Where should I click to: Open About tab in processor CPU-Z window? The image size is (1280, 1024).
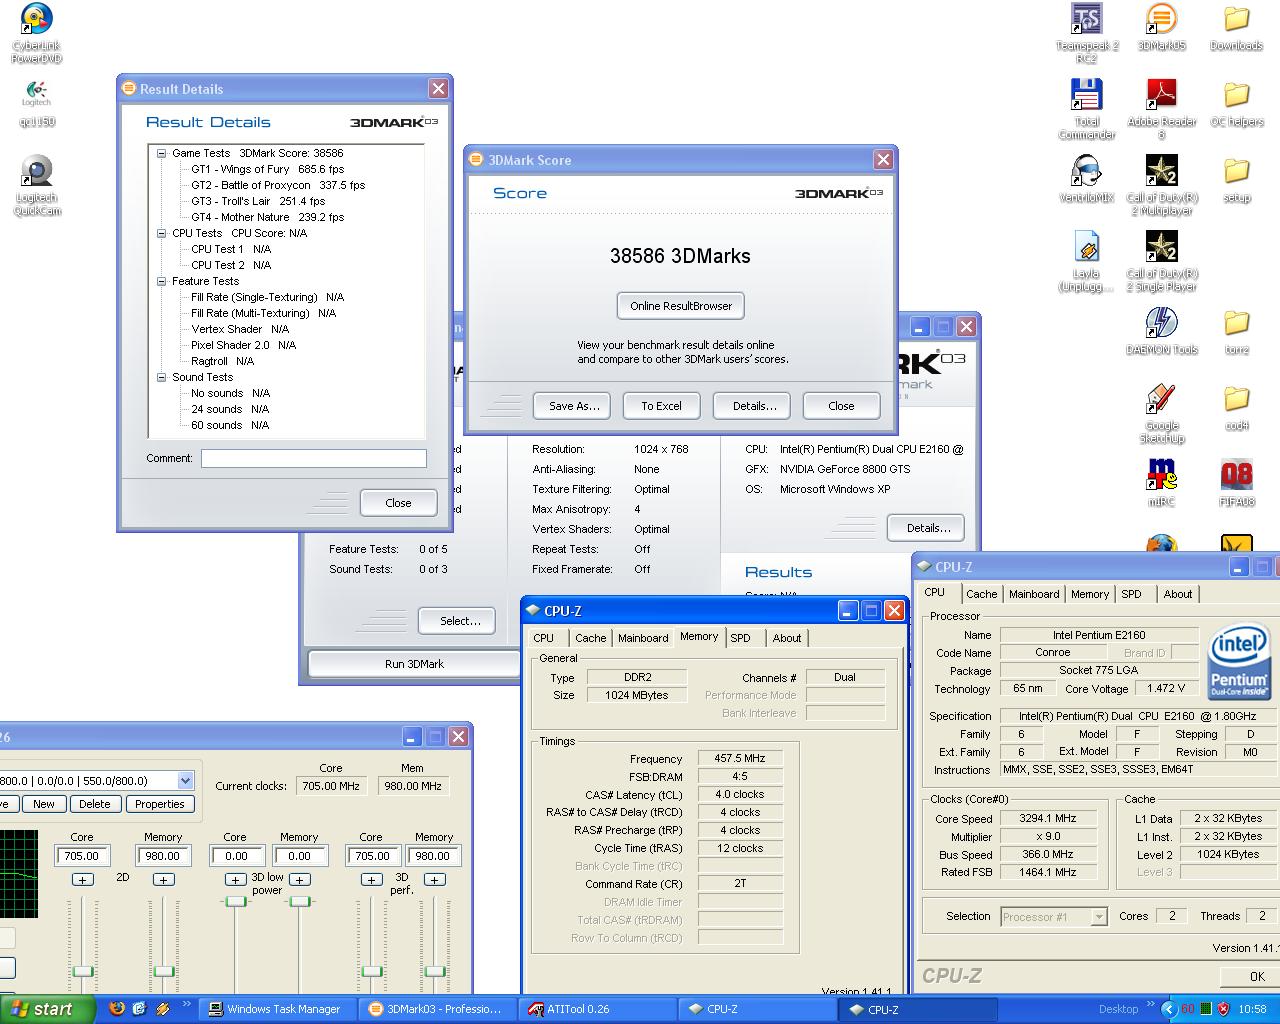point(1178,594)
